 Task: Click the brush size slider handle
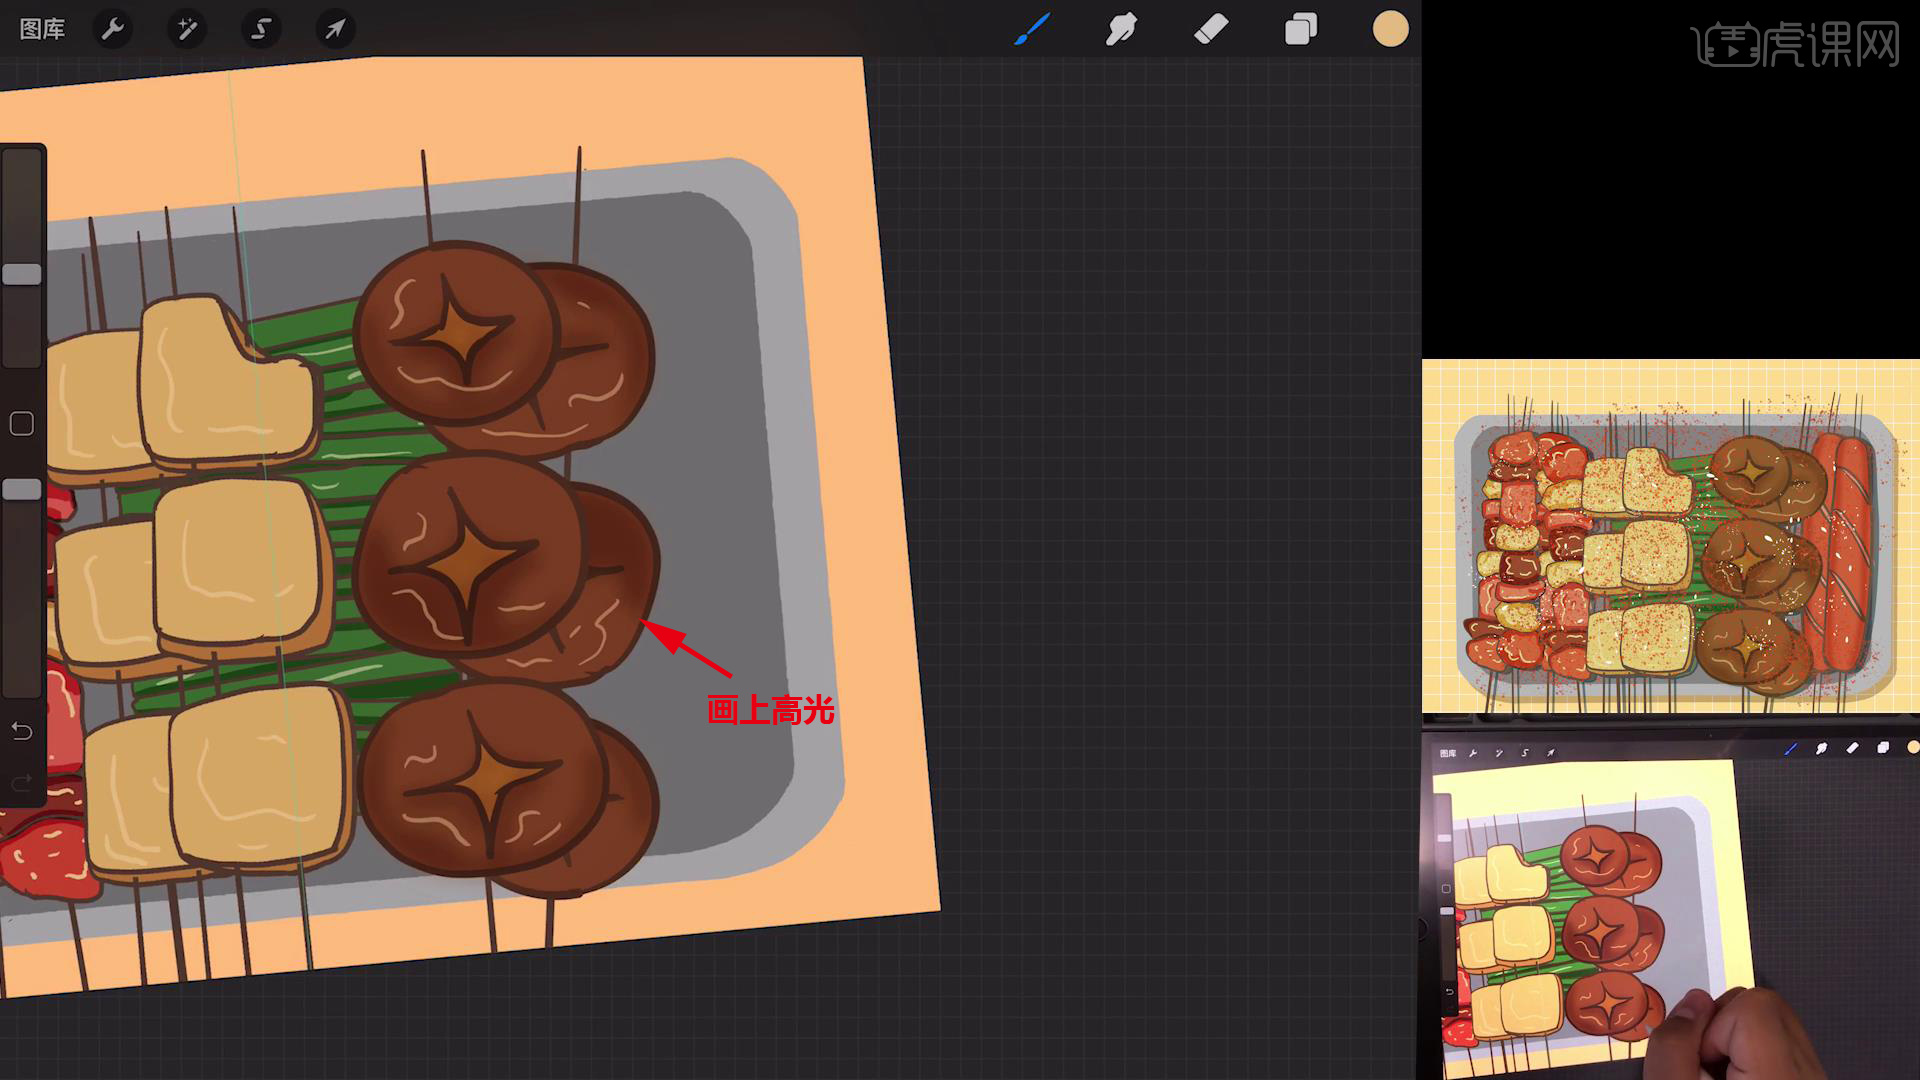tap(22, 274)
